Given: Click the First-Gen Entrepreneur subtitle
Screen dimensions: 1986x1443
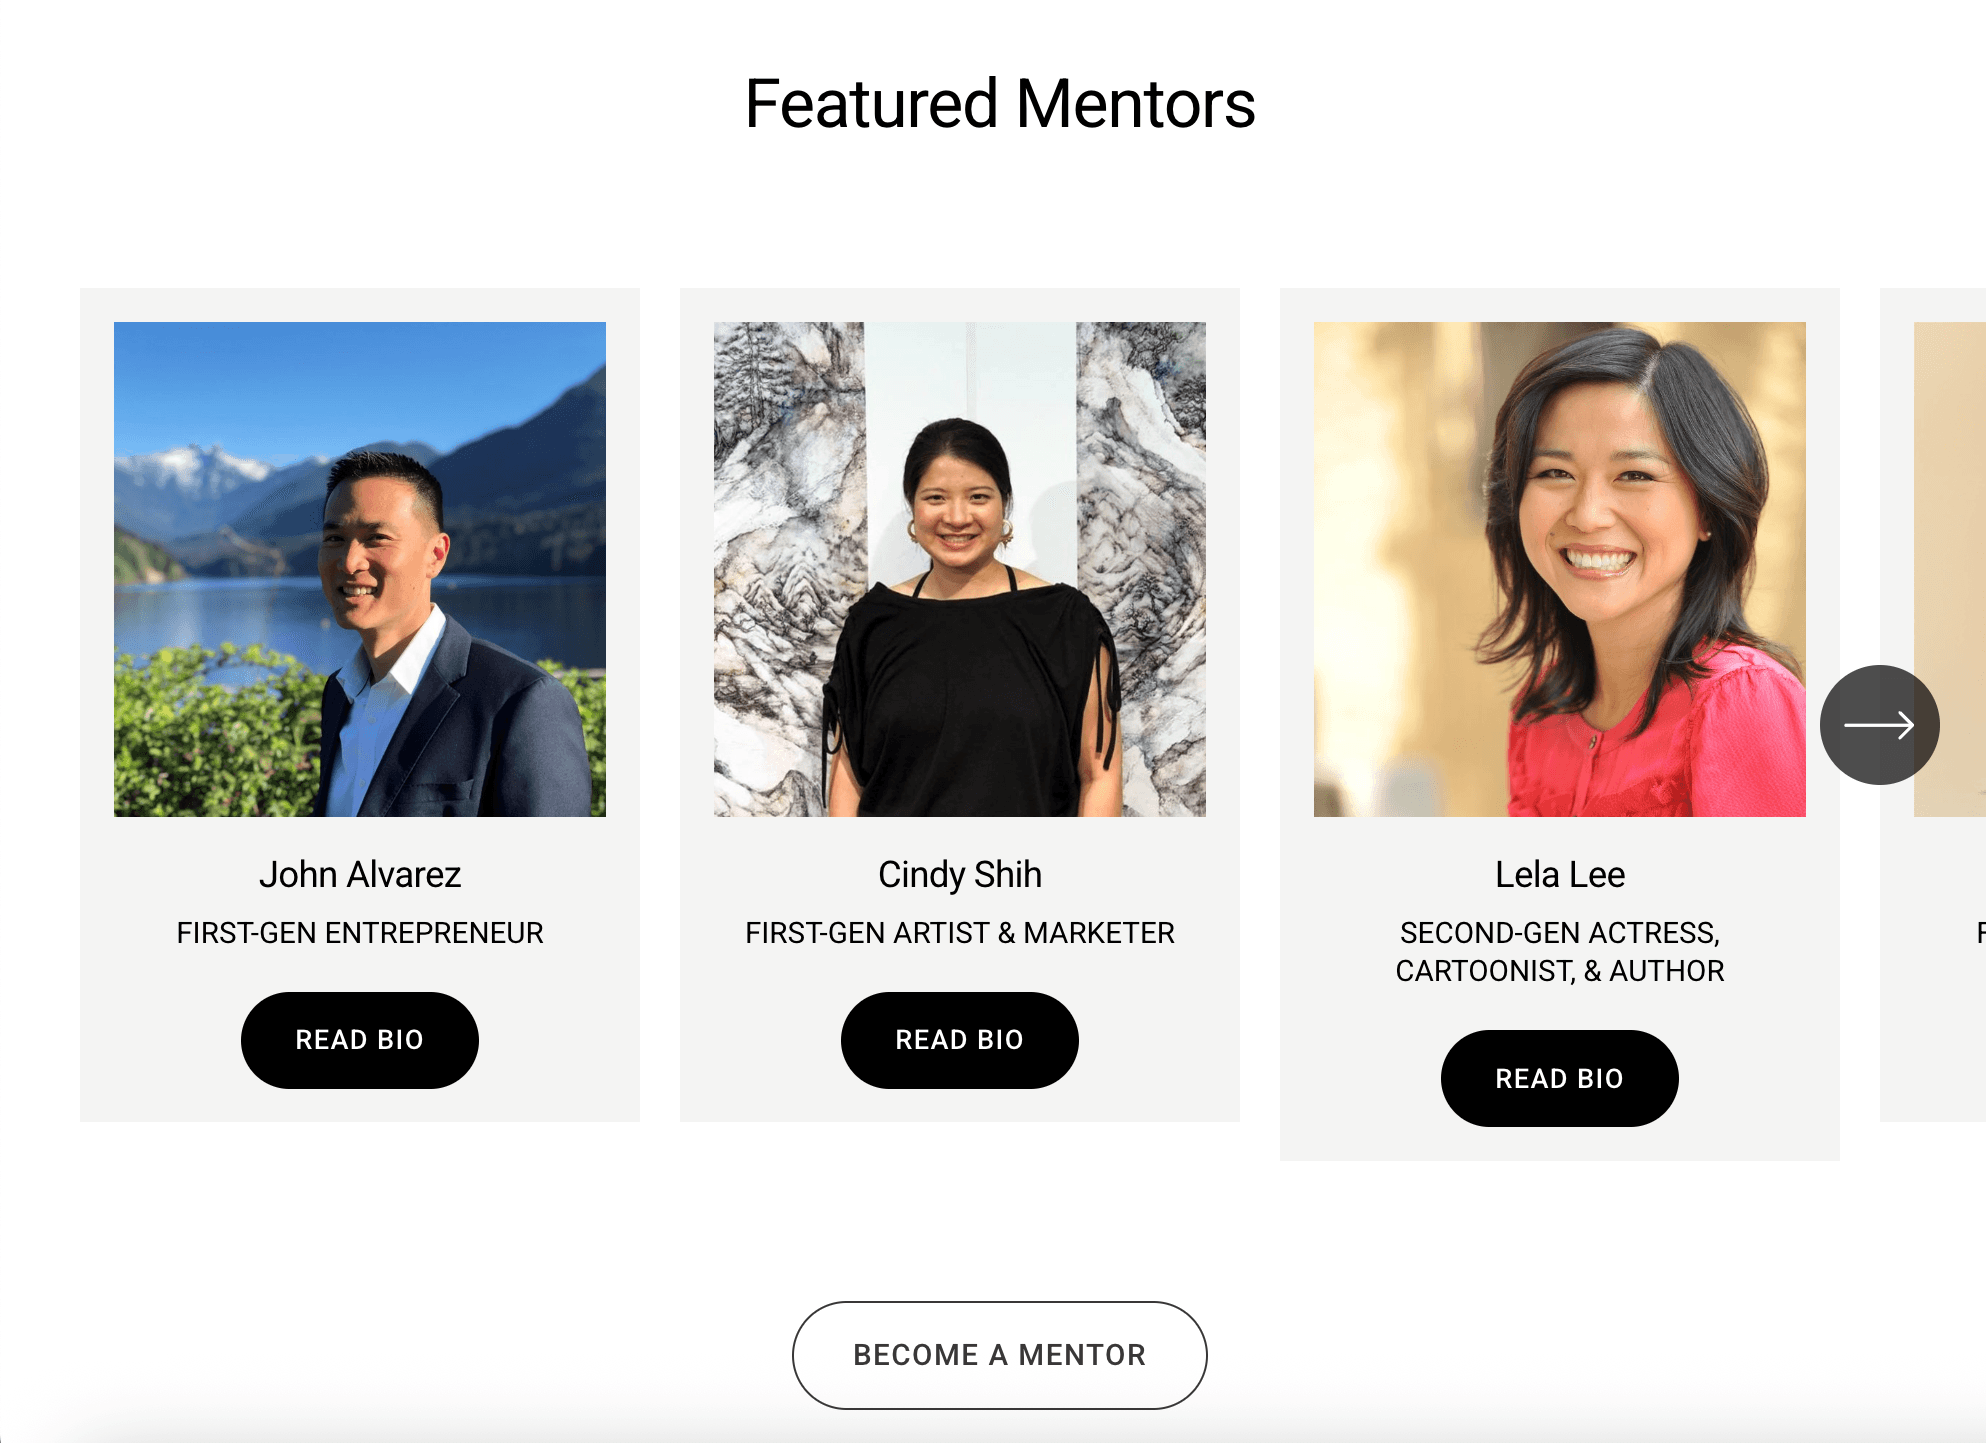Looking at the screenshot, I should [360, 933].
